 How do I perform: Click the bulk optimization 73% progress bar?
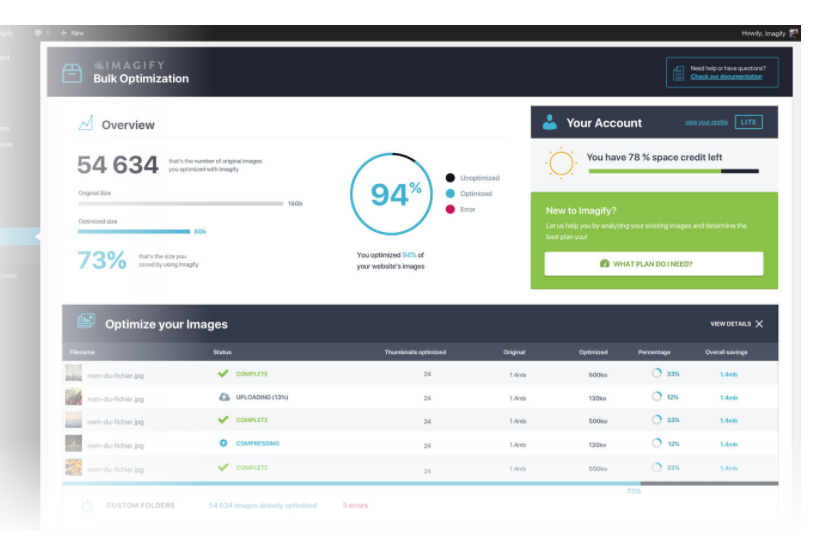(420, 483)
